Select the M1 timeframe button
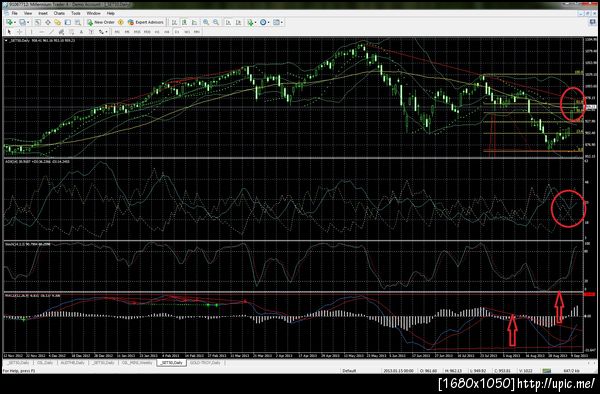This screenshot has width=600, height=394. [117, 32]
